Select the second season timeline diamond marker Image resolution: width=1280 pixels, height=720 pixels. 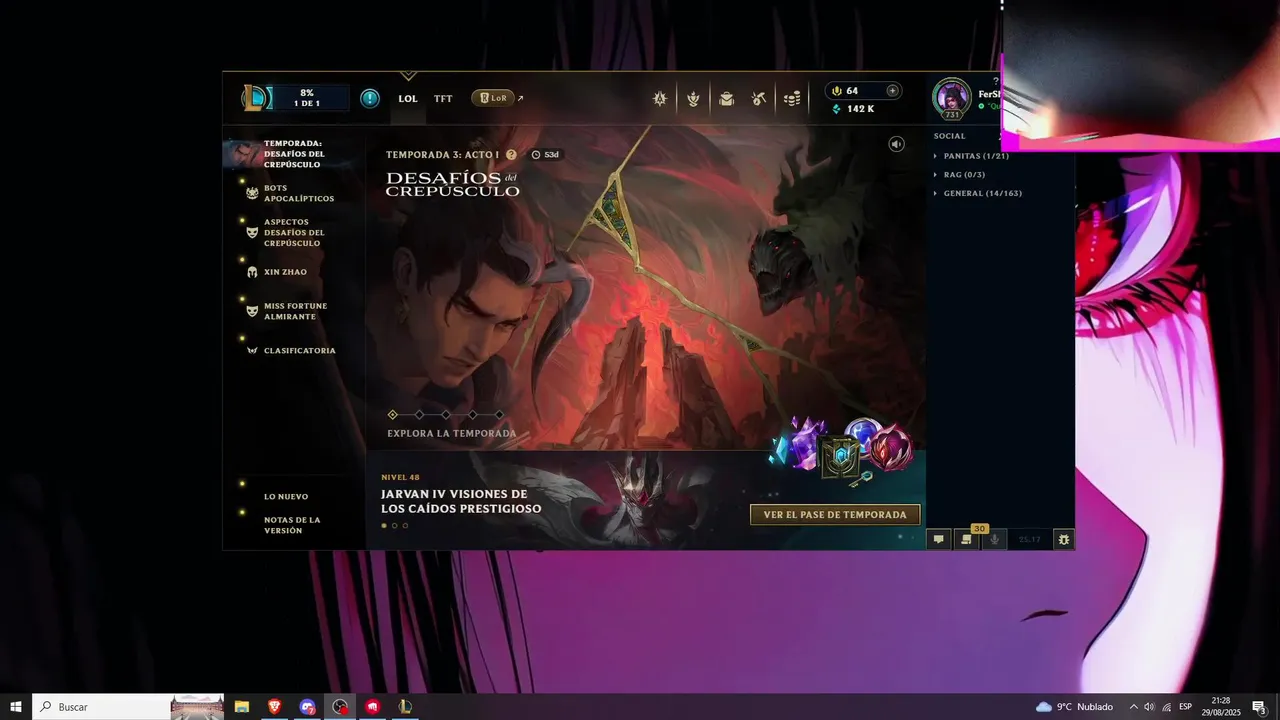point(419,414)
